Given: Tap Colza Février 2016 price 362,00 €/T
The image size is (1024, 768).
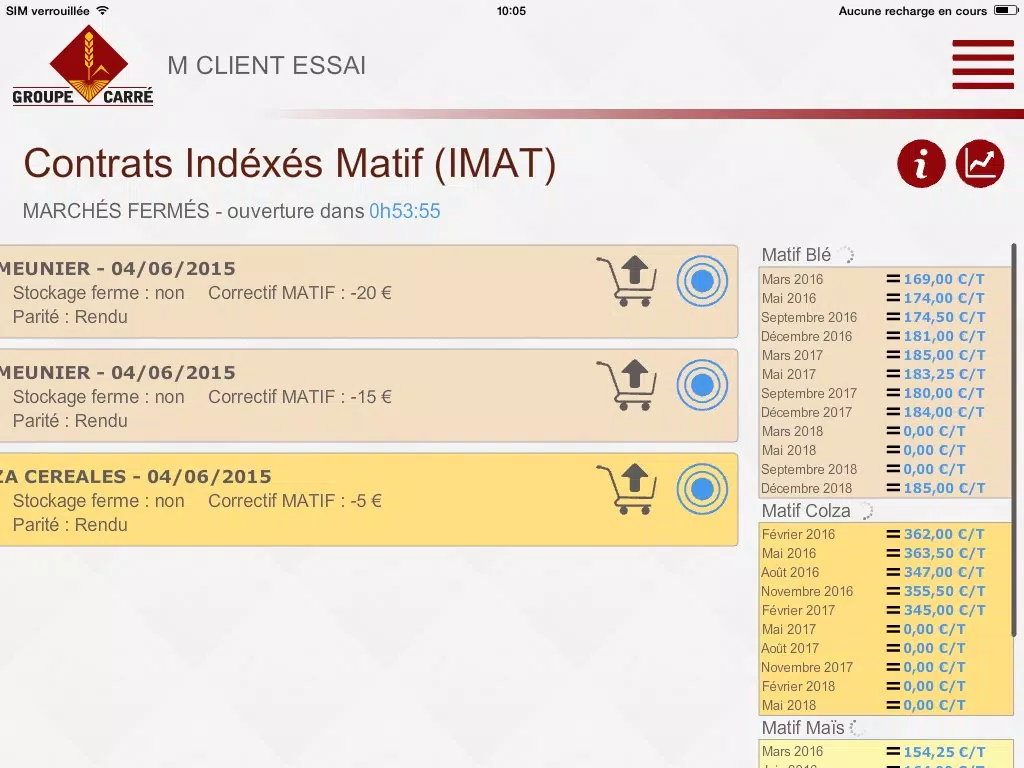Looking at the screenshot, I should 944,534.
